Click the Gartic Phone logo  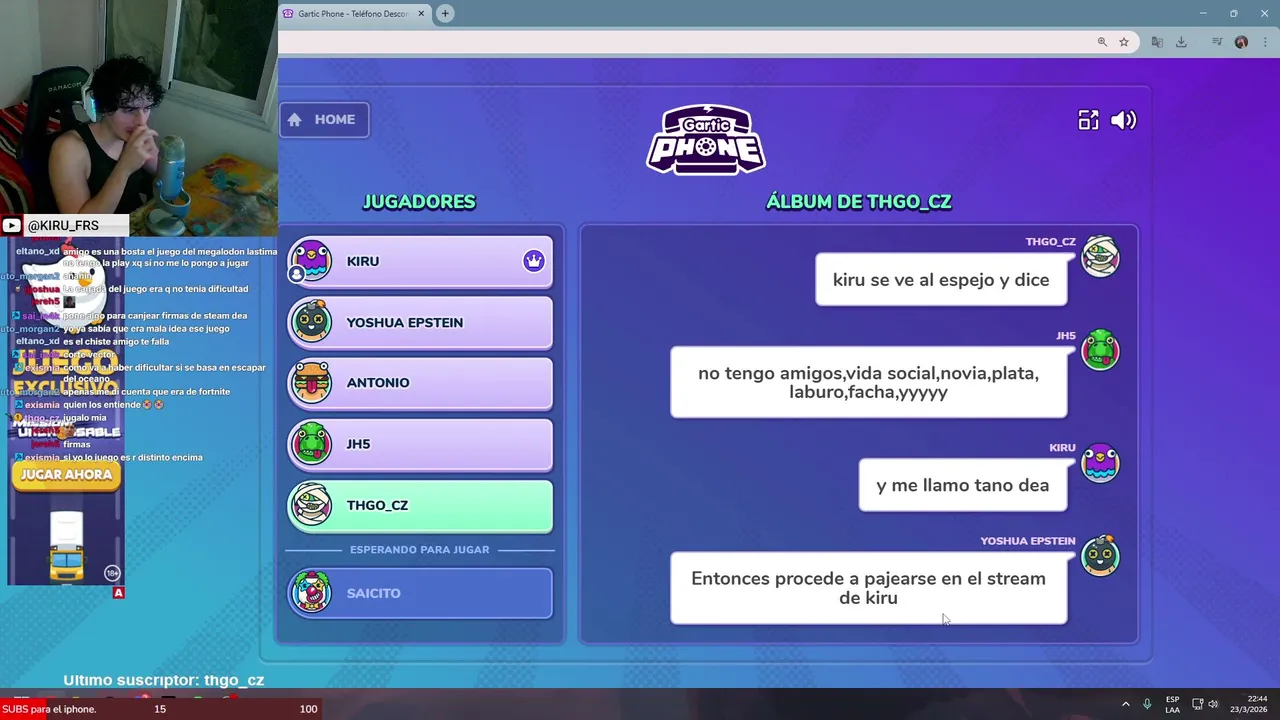point(706,139)
